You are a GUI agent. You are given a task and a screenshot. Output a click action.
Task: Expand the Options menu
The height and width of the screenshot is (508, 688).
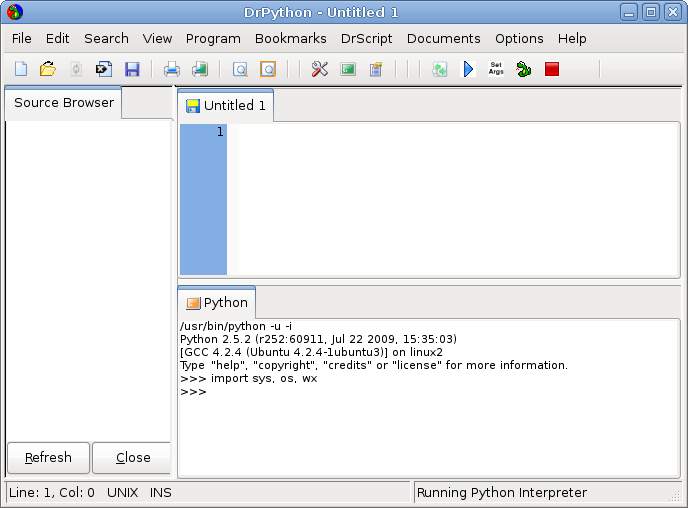point(519,38)
